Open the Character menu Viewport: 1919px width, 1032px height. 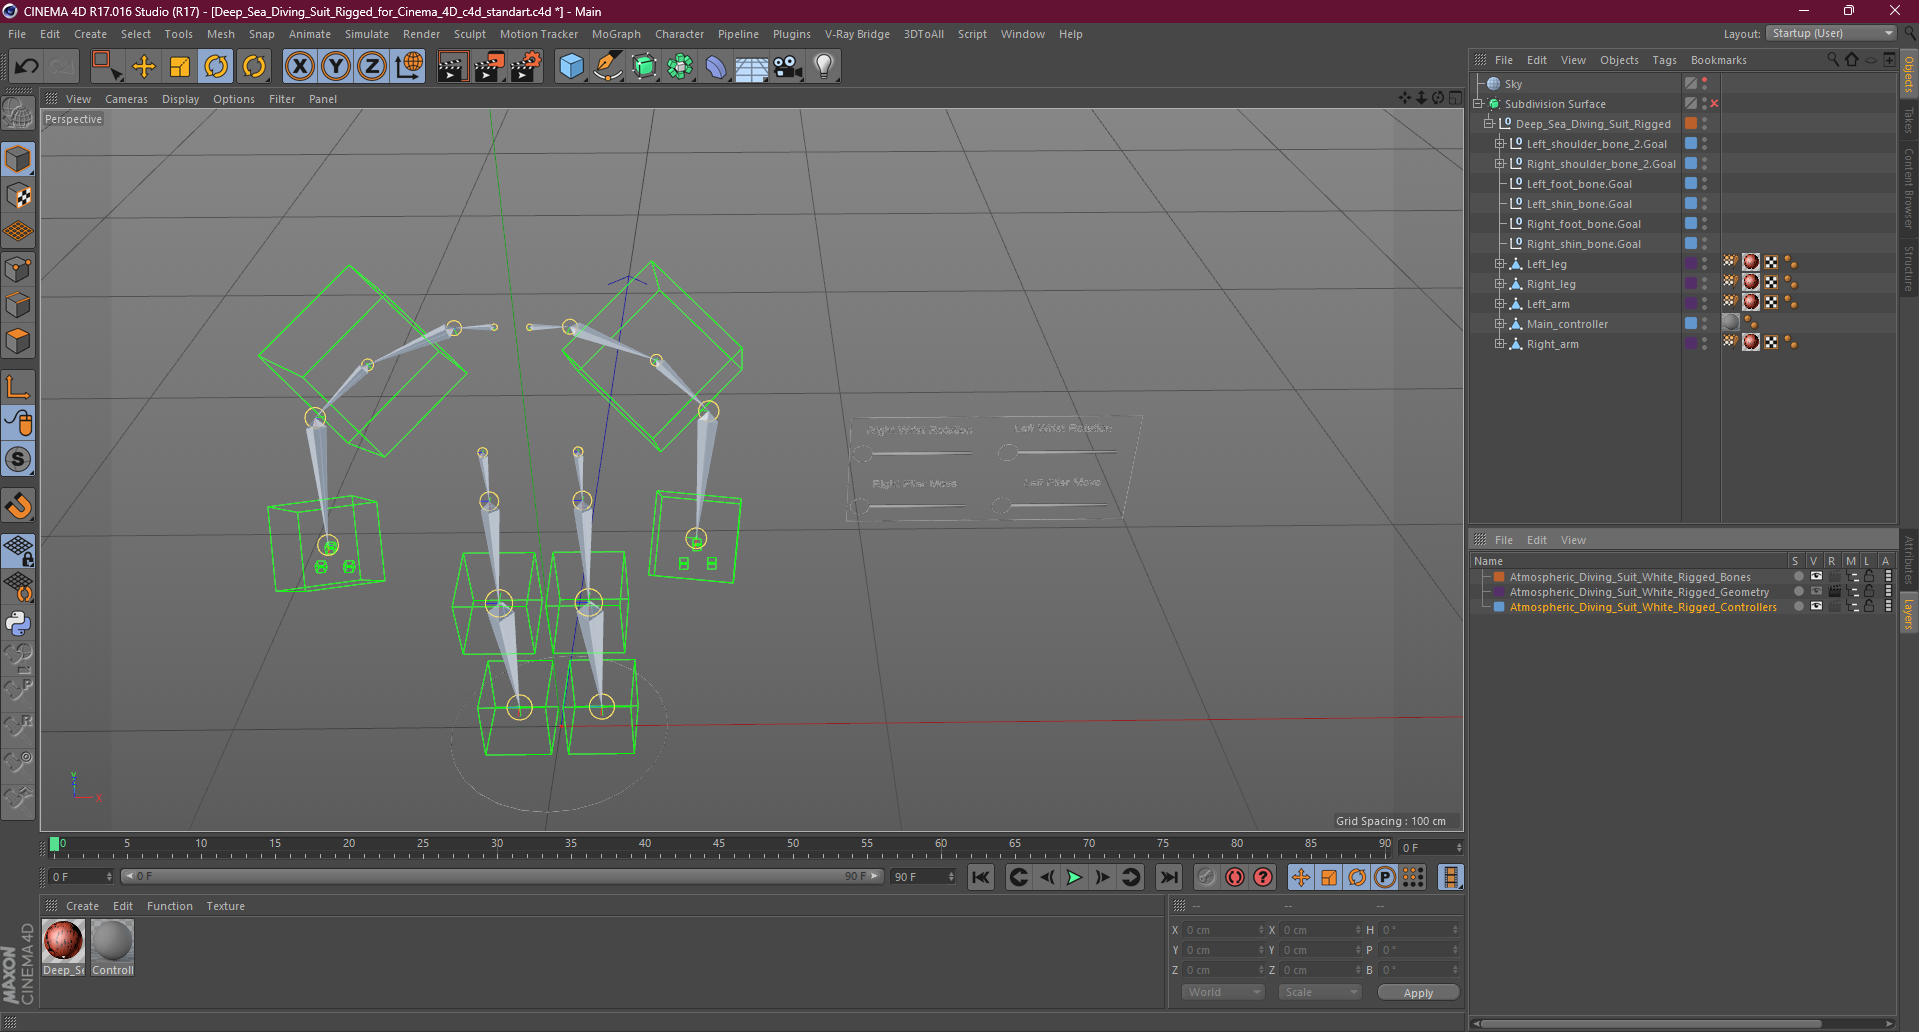[x=679, y=34]
